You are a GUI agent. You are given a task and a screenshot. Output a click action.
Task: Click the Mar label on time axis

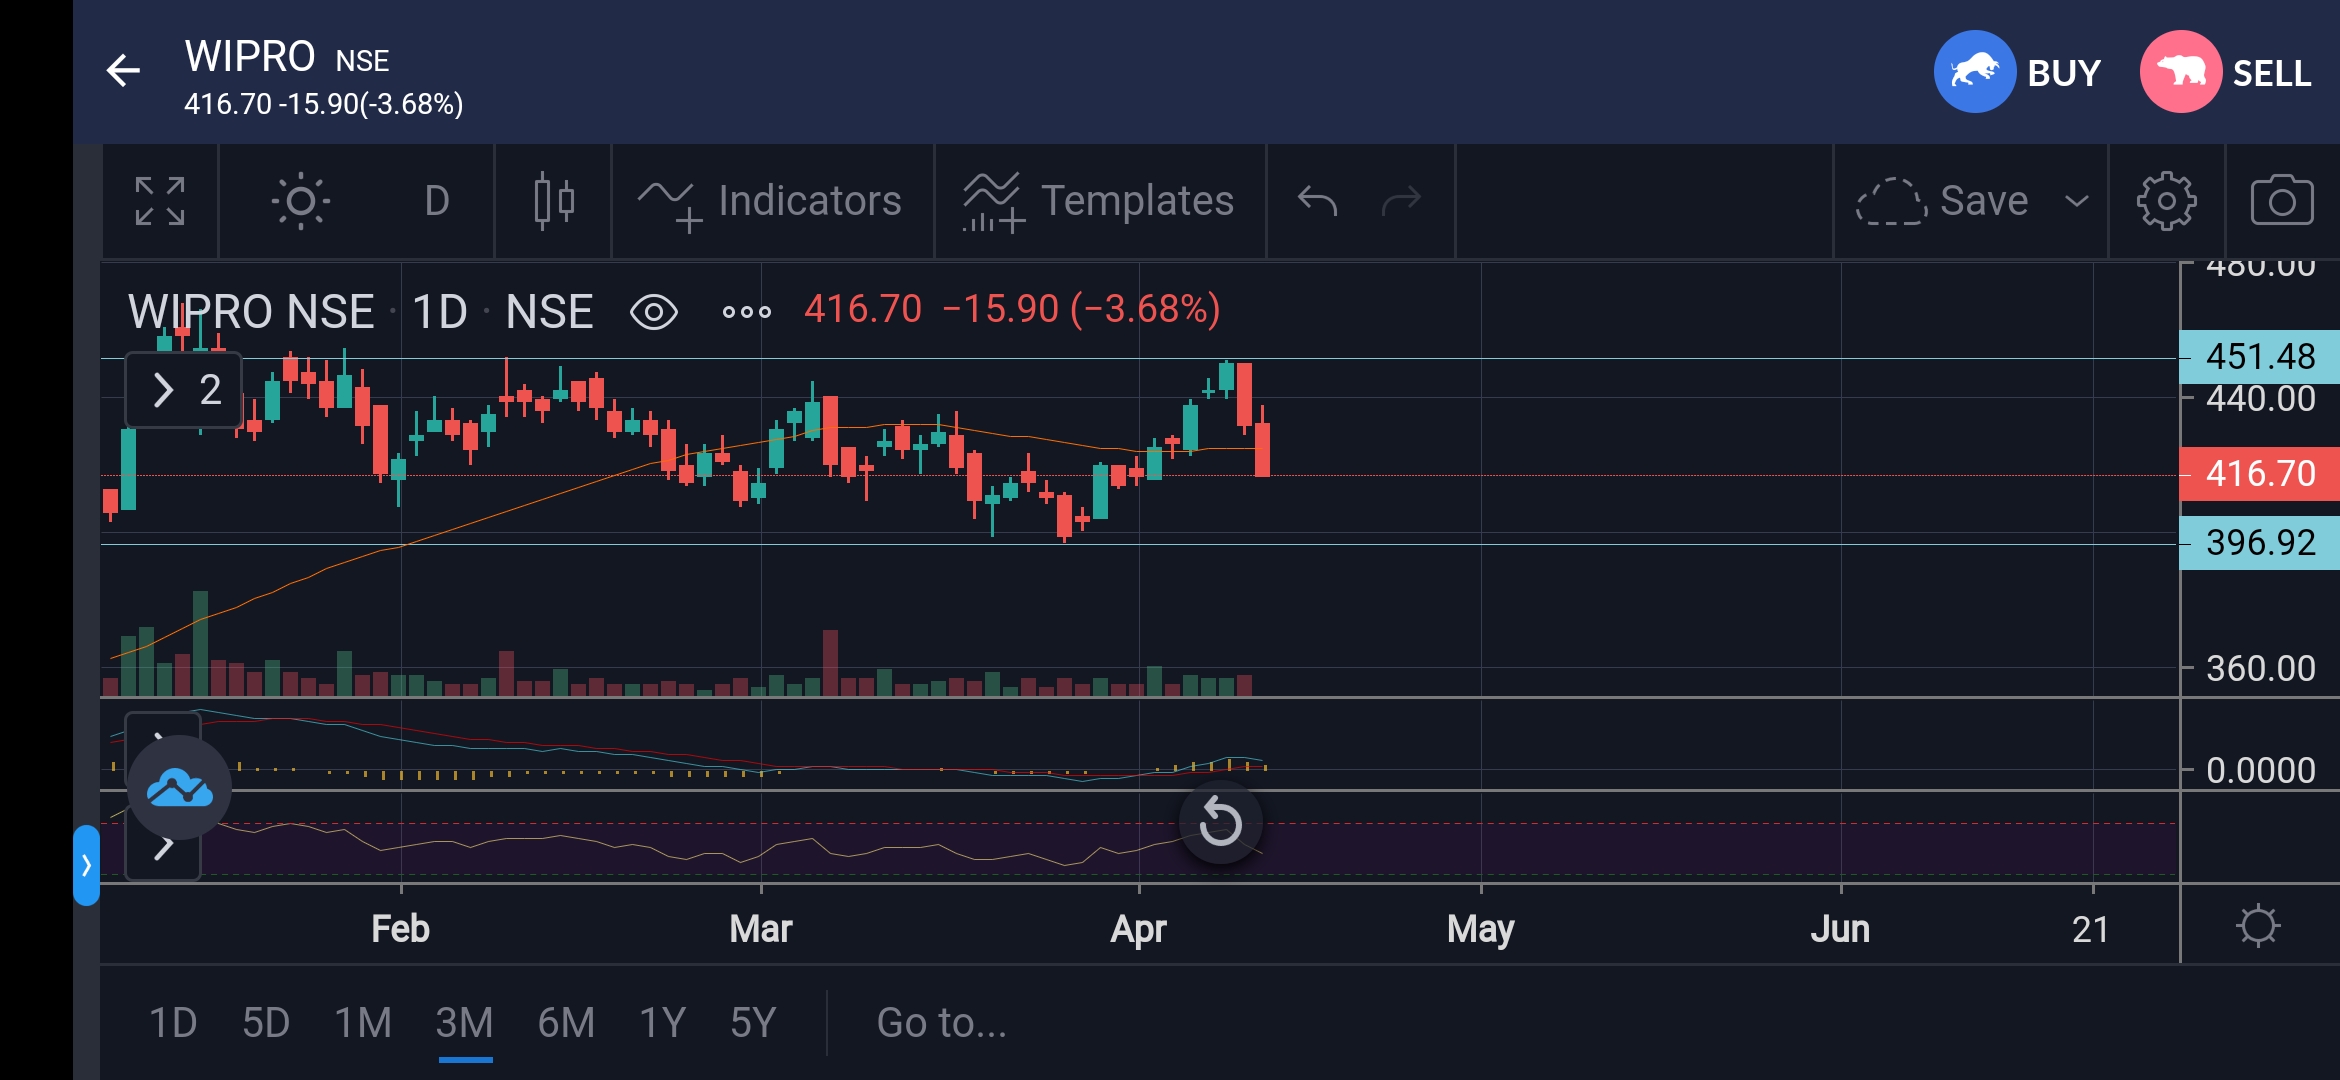761,929
